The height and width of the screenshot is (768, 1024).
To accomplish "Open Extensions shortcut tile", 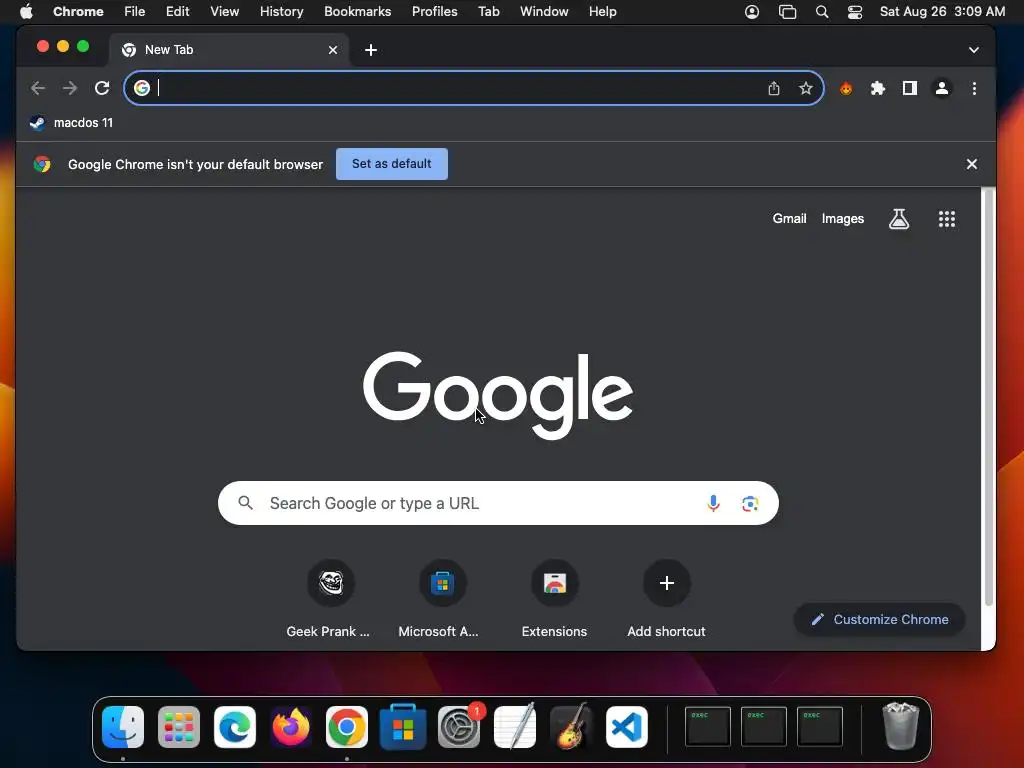I will pos(554,600).
